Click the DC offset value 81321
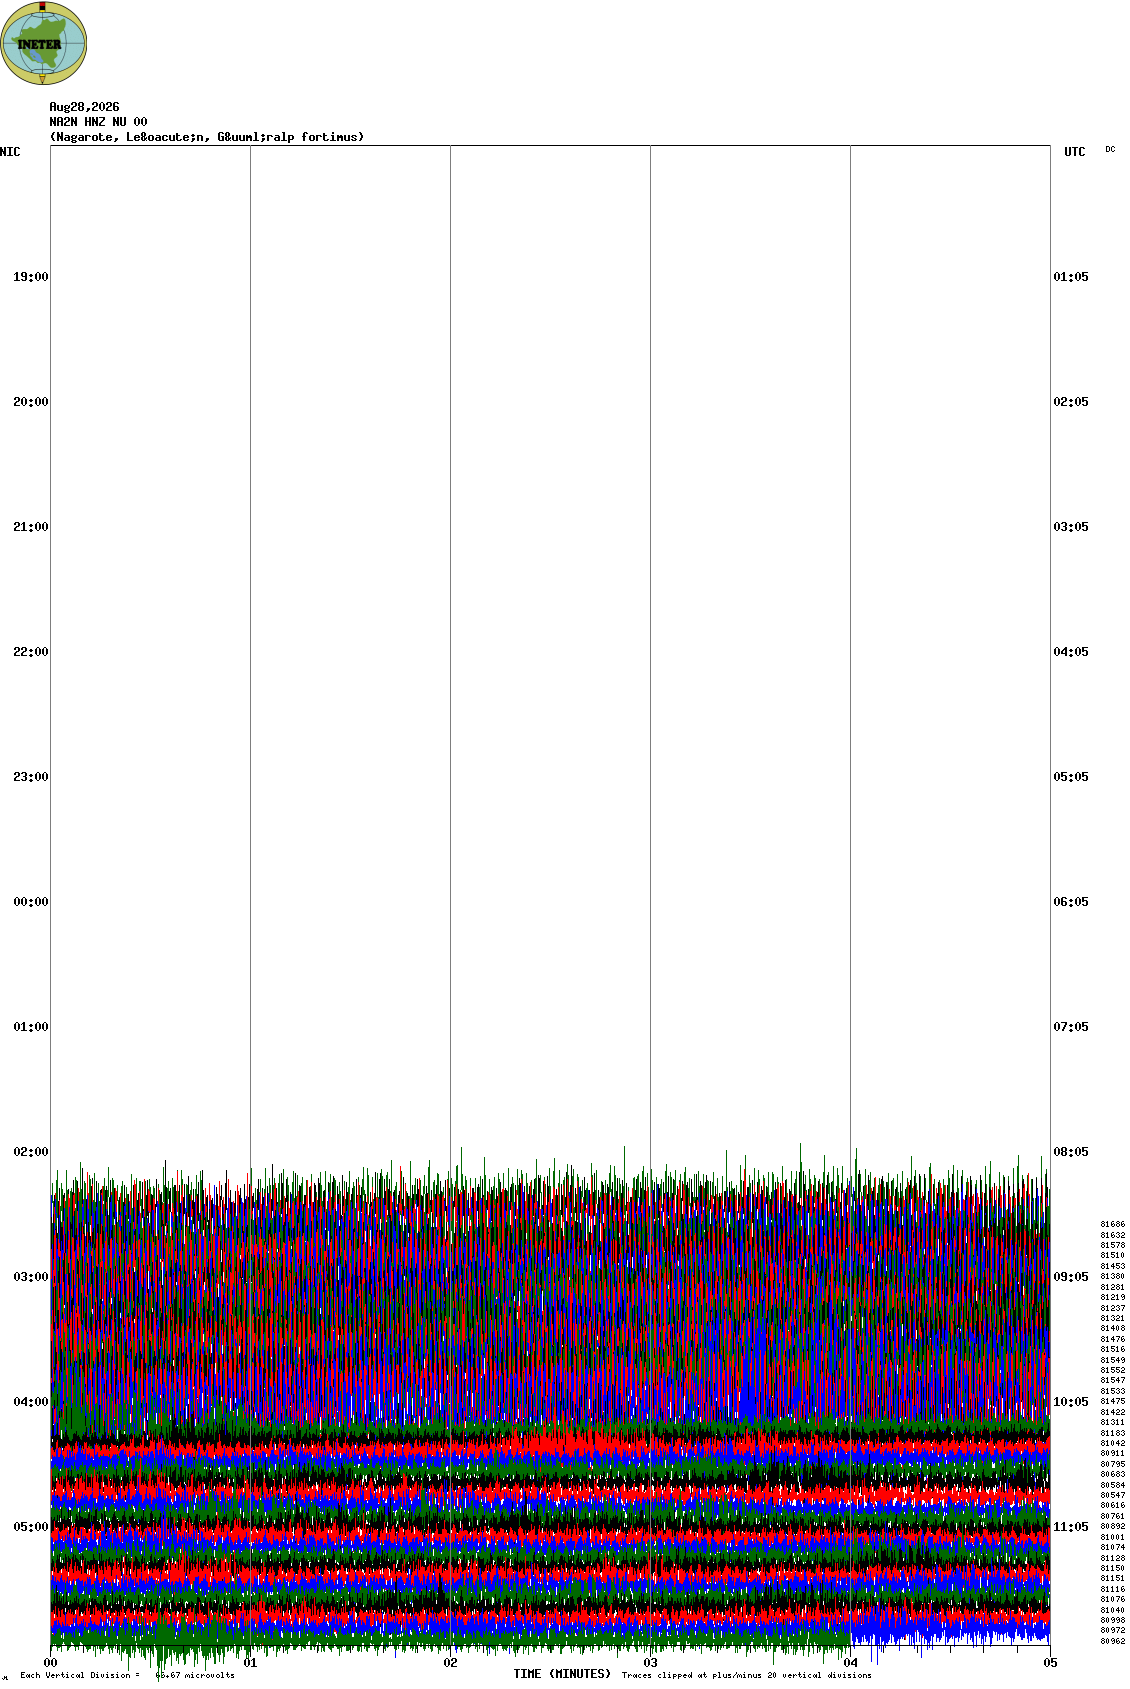1130x1689 pixels. (1113, 1318)
